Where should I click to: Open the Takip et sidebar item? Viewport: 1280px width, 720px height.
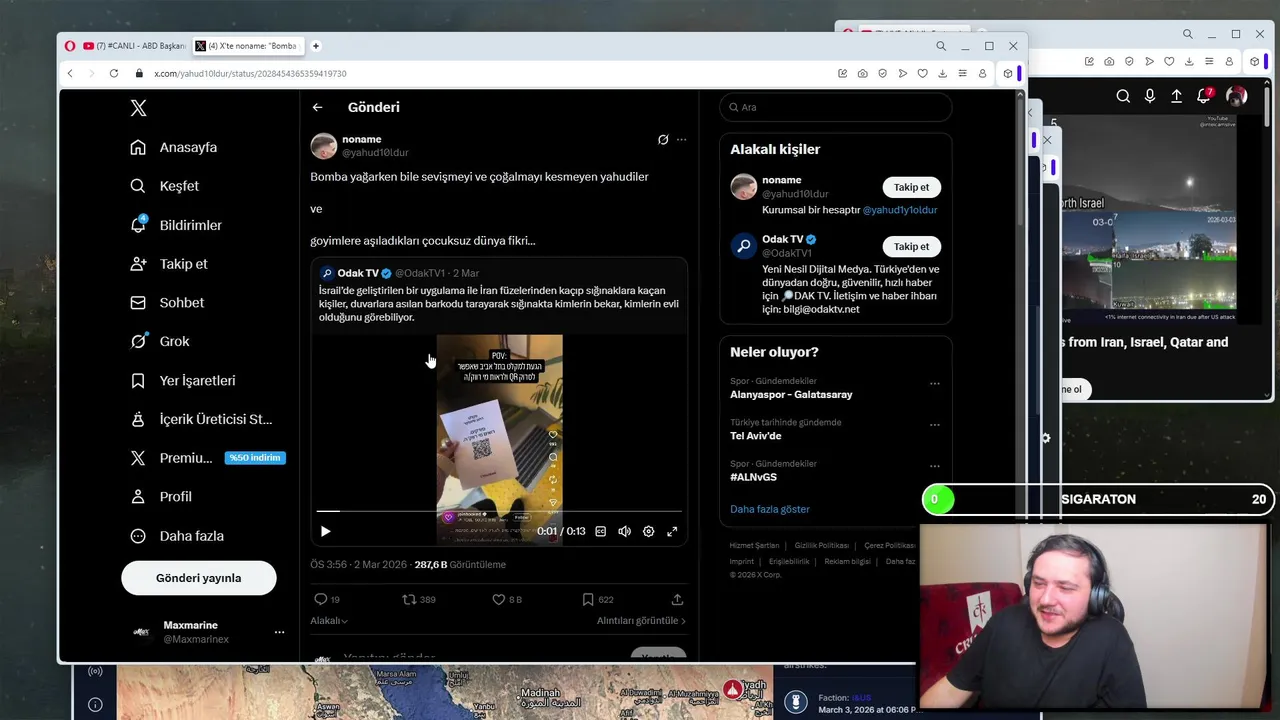(169, 264)
